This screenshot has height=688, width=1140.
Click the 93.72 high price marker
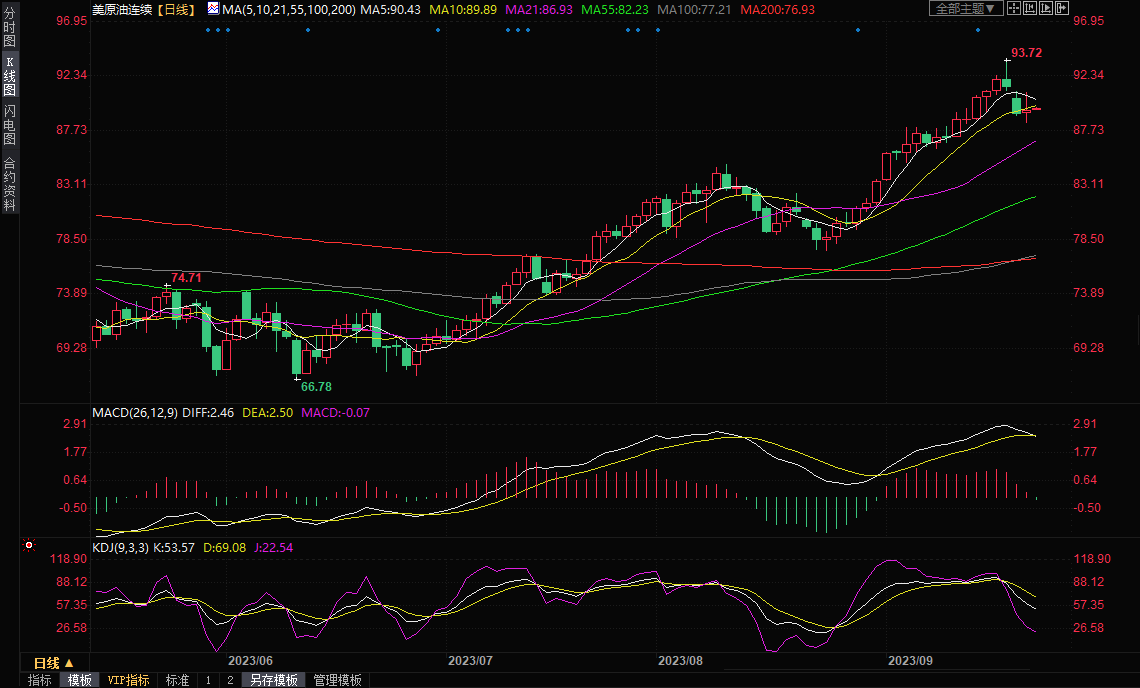tap(1026, 53)
